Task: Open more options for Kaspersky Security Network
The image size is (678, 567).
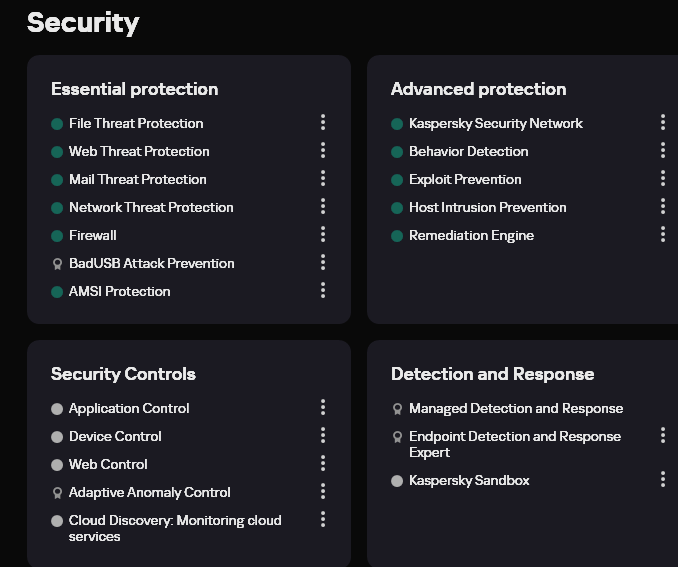Action: pyautogui.click(x=662, y=122)
